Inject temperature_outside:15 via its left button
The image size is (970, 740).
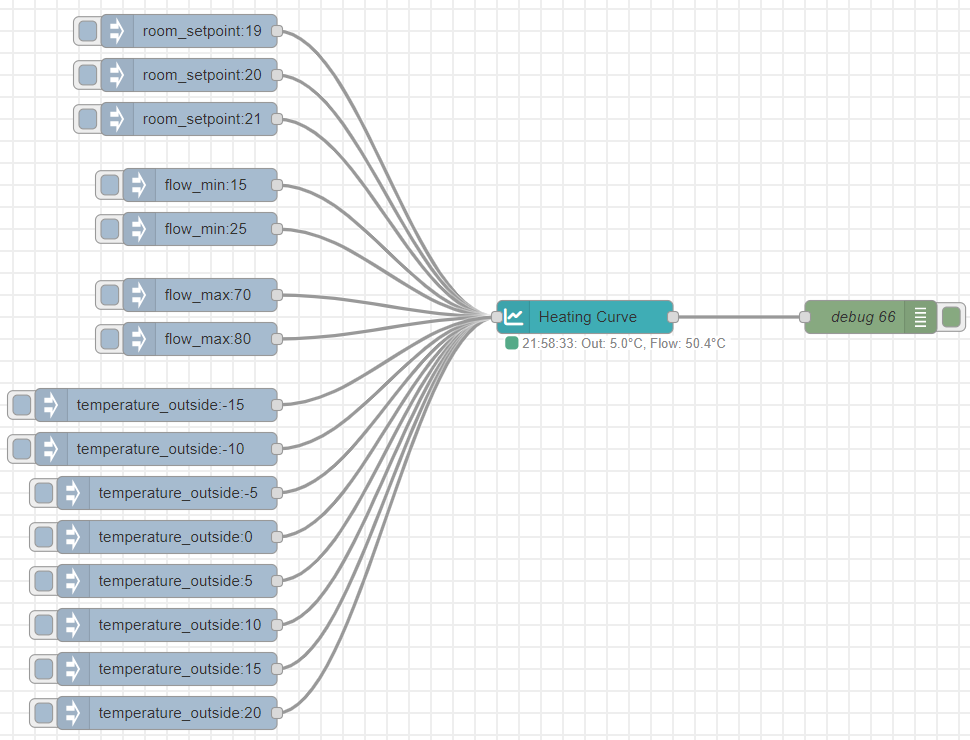44,669
